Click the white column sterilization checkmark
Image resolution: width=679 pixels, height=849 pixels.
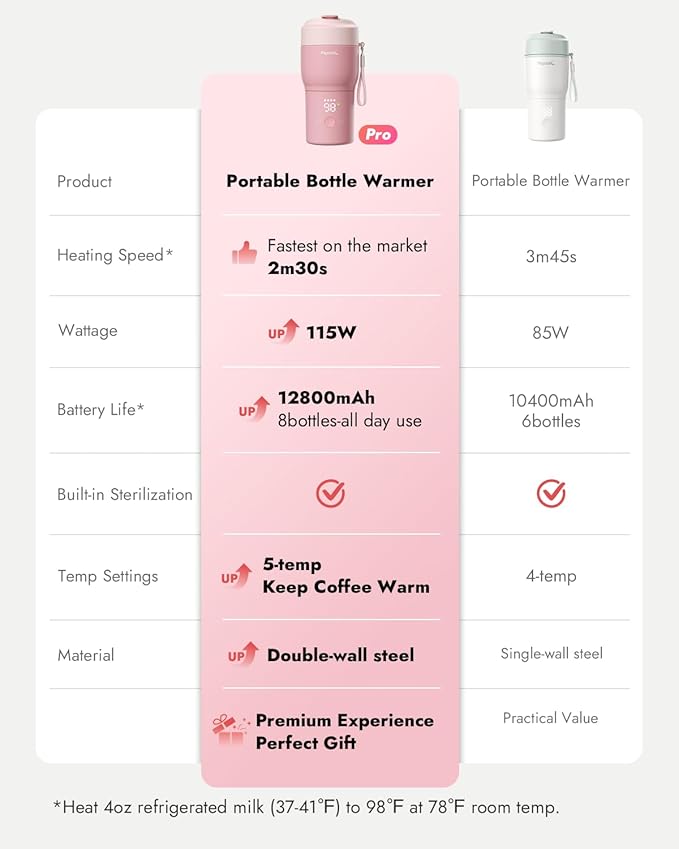(x=551, y=493)
